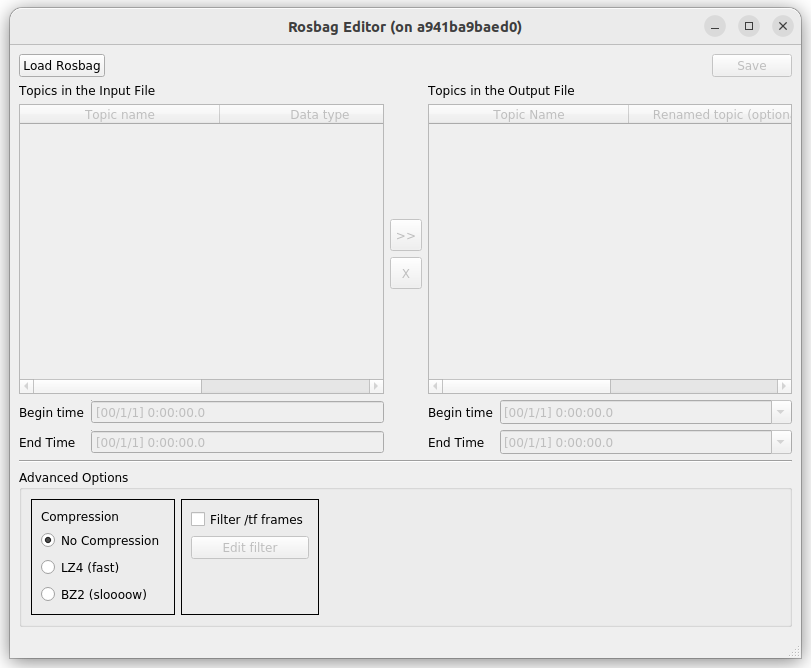Screen dimensions: 811x668
Task: Click output table scrollbar right arrow
Action: pos(784,386)
